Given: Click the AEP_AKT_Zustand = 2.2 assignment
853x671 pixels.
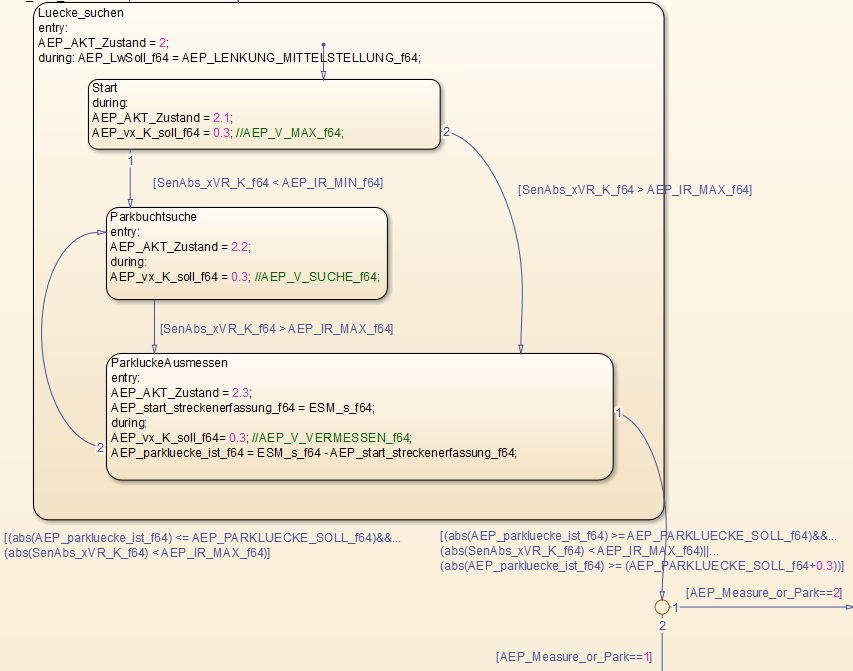Looking at the screenshot, I should click(180, 246).
